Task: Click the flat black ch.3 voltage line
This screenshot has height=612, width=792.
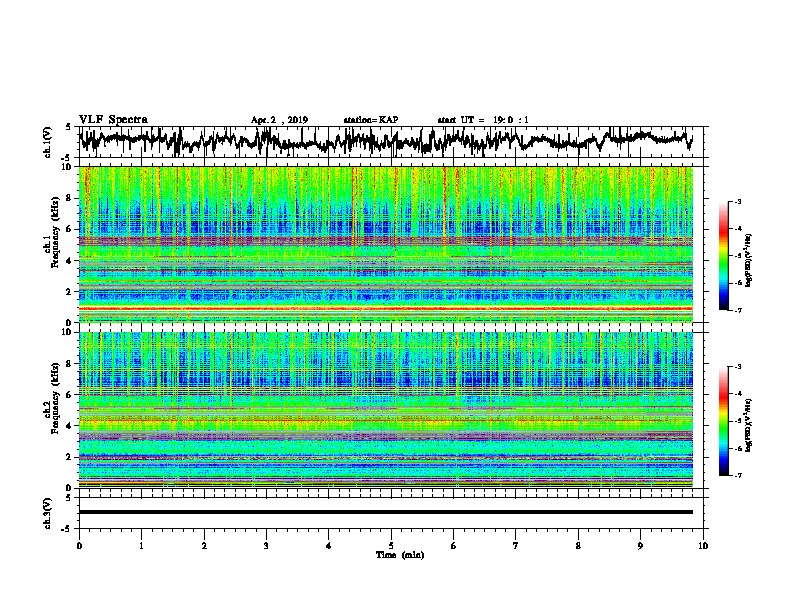Action: (385, 512)
